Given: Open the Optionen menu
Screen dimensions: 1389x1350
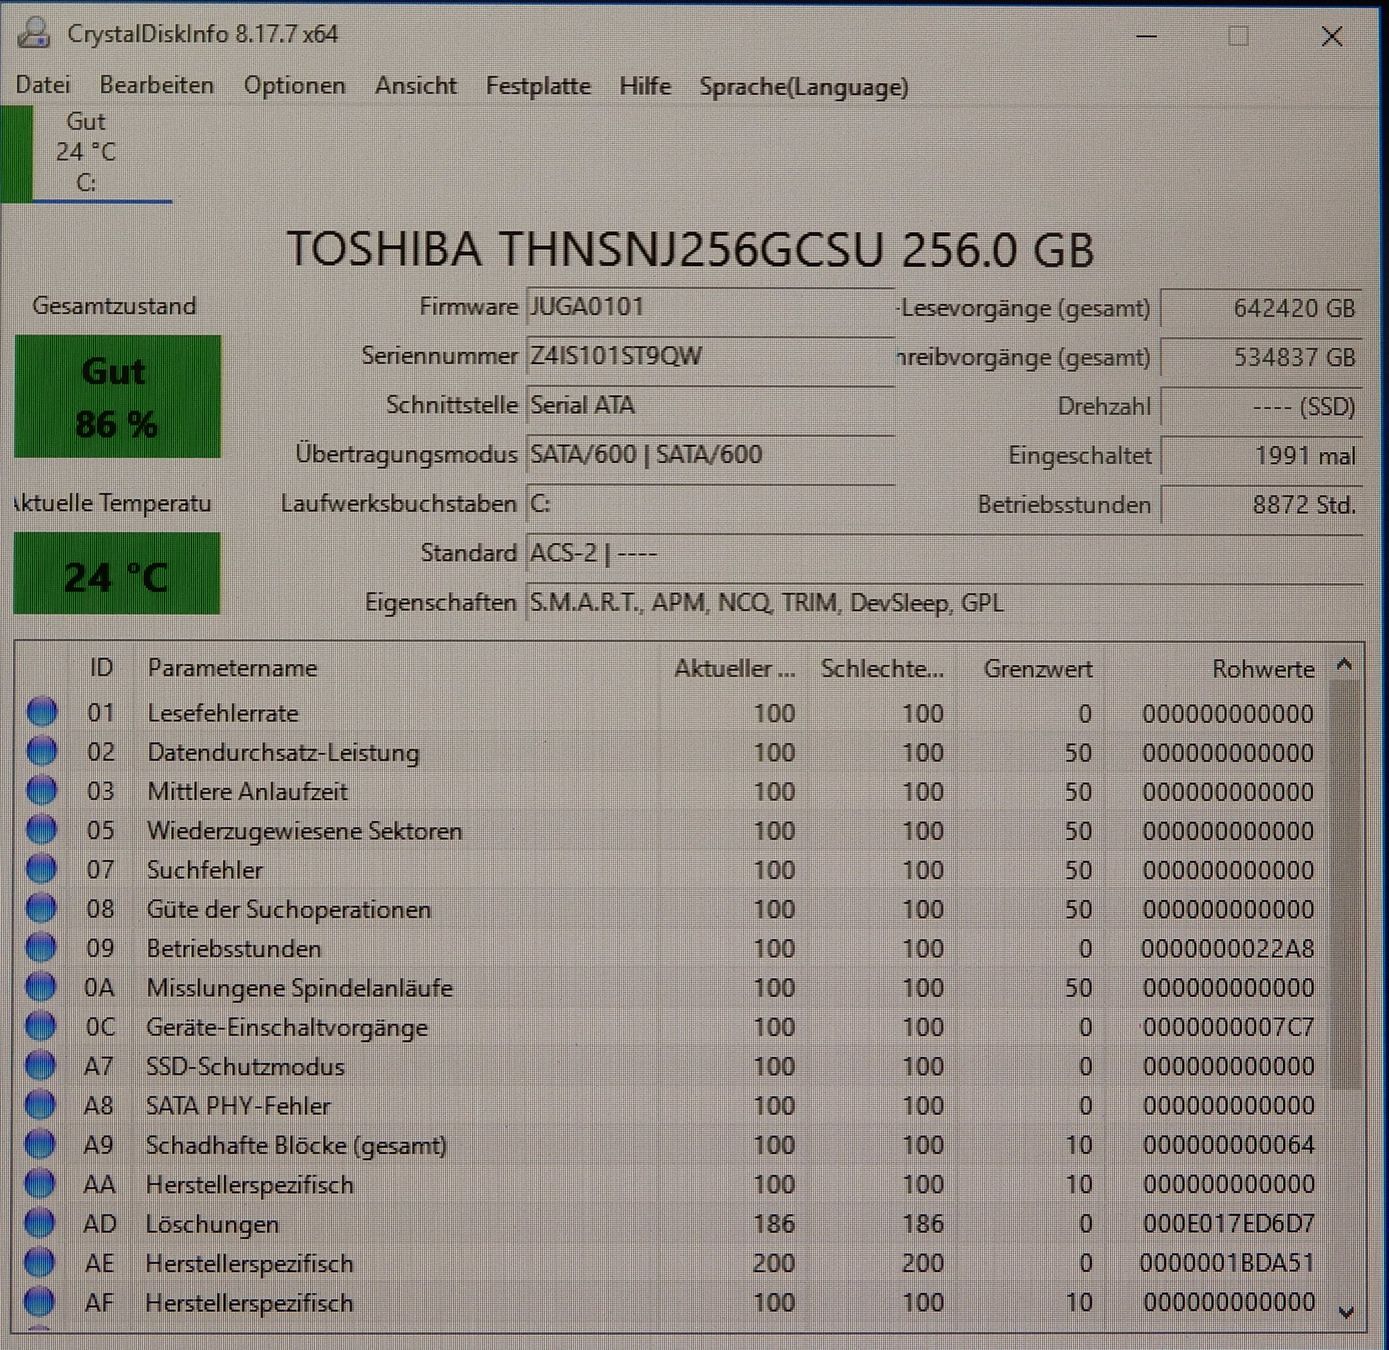Looking at the screenshot, I should tap(295, 85).
